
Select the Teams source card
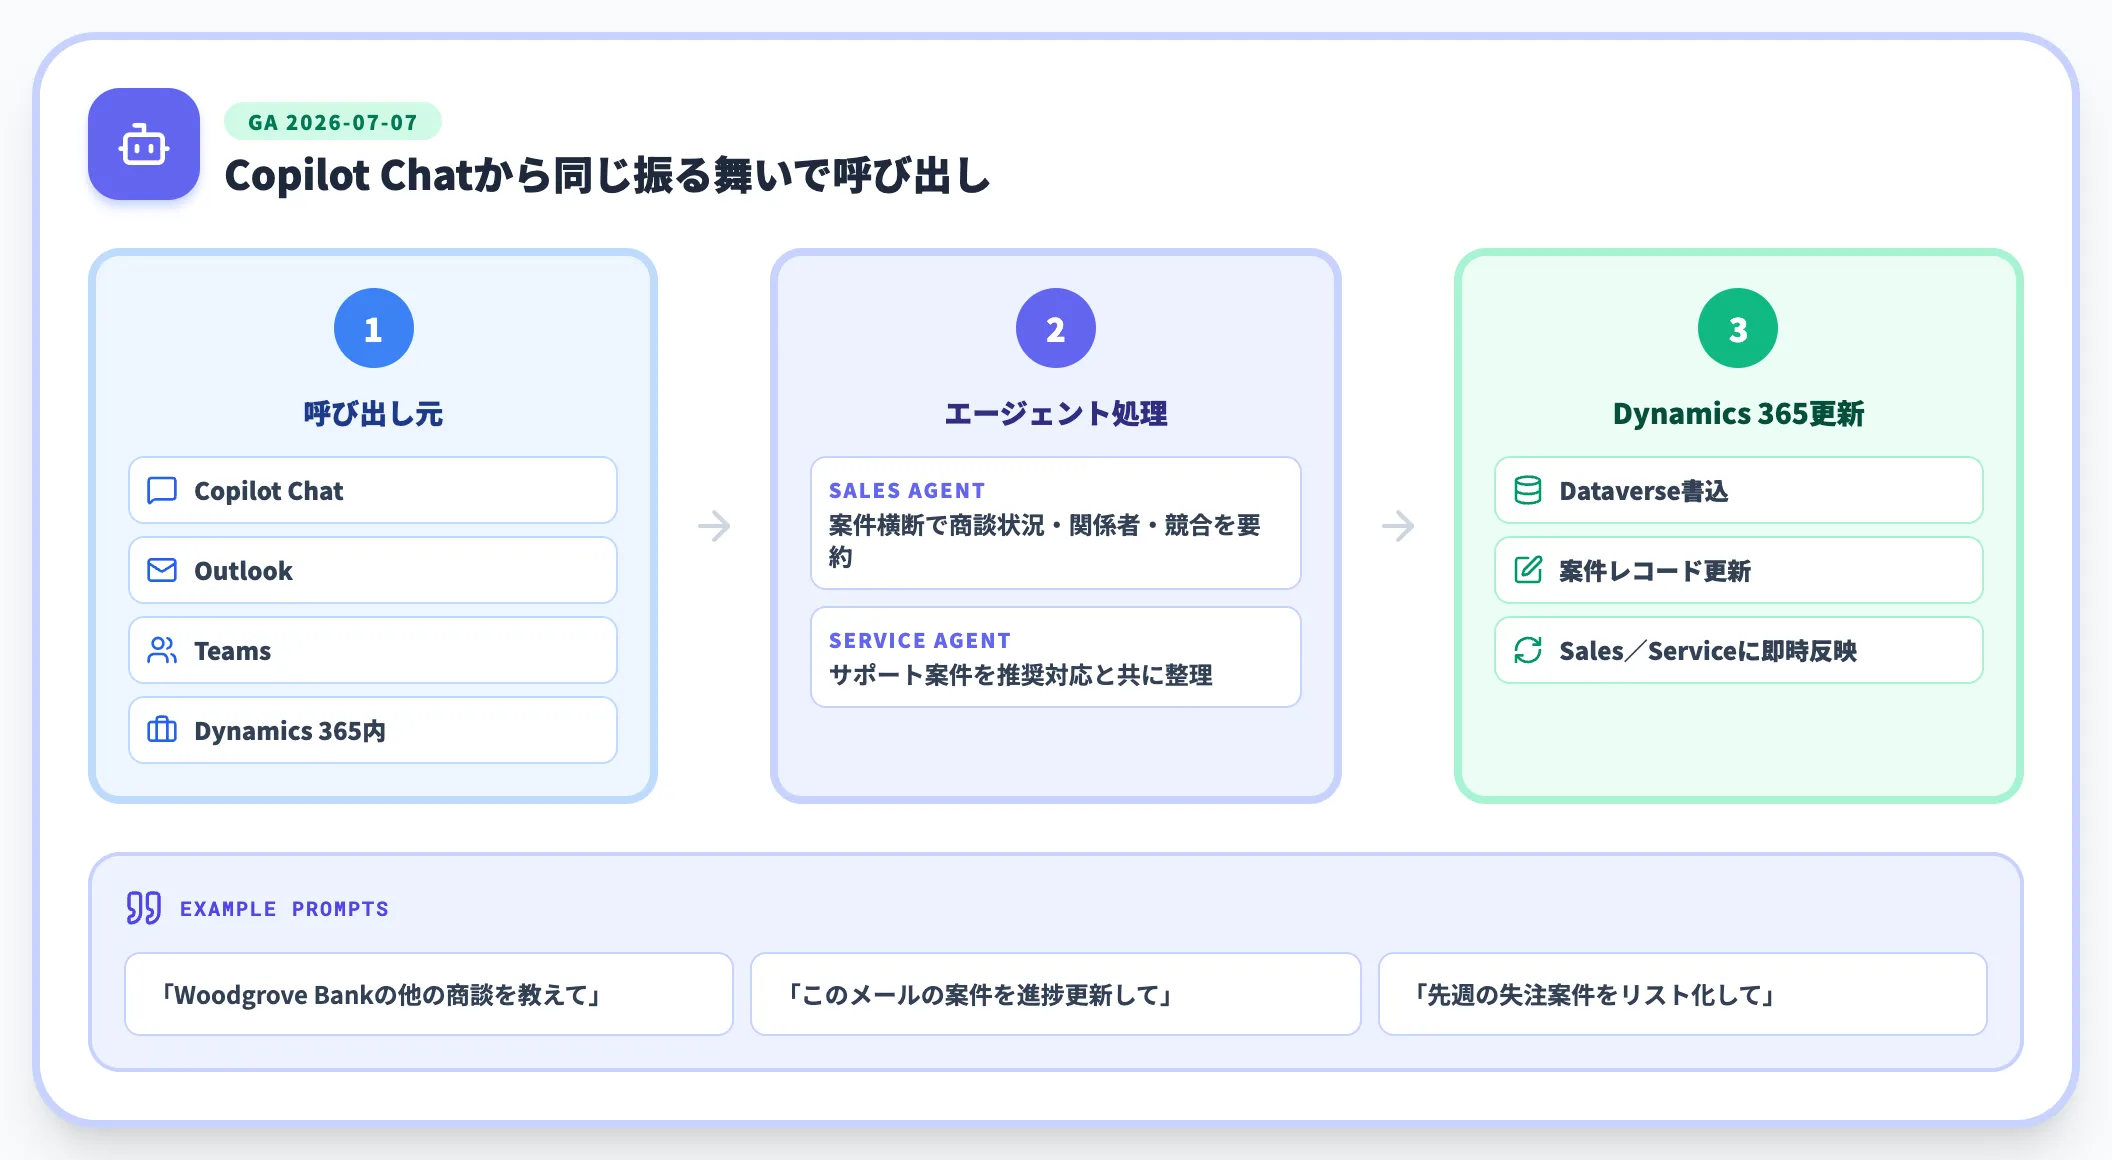(x=373, y=650)
